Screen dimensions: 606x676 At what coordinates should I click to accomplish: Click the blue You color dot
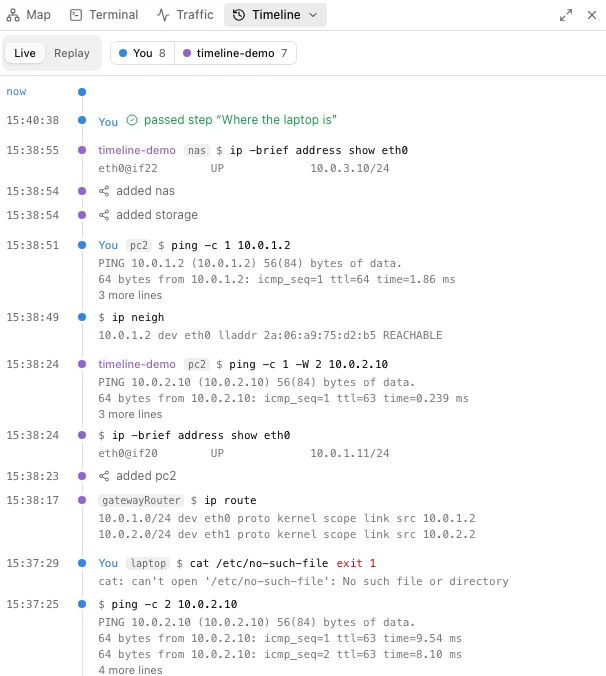coord(123,53)
